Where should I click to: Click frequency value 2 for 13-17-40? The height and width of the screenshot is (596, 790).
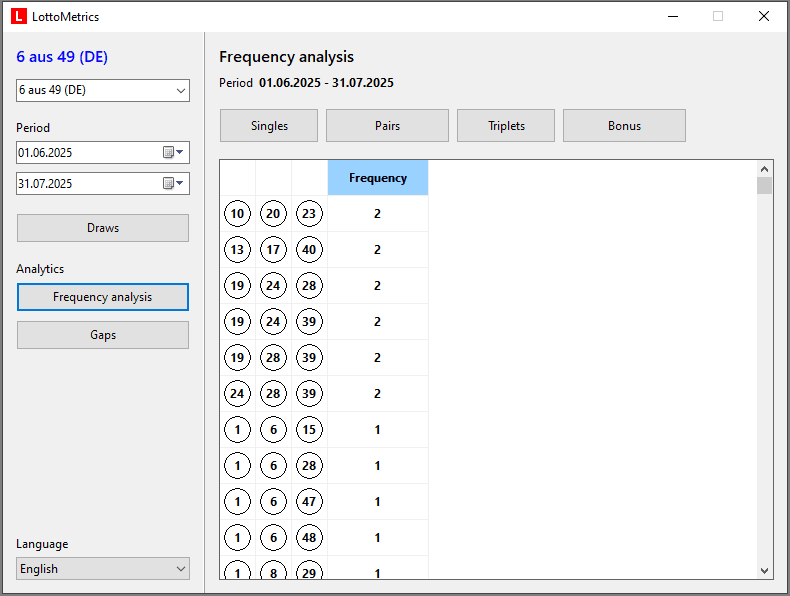click(377, 249)
